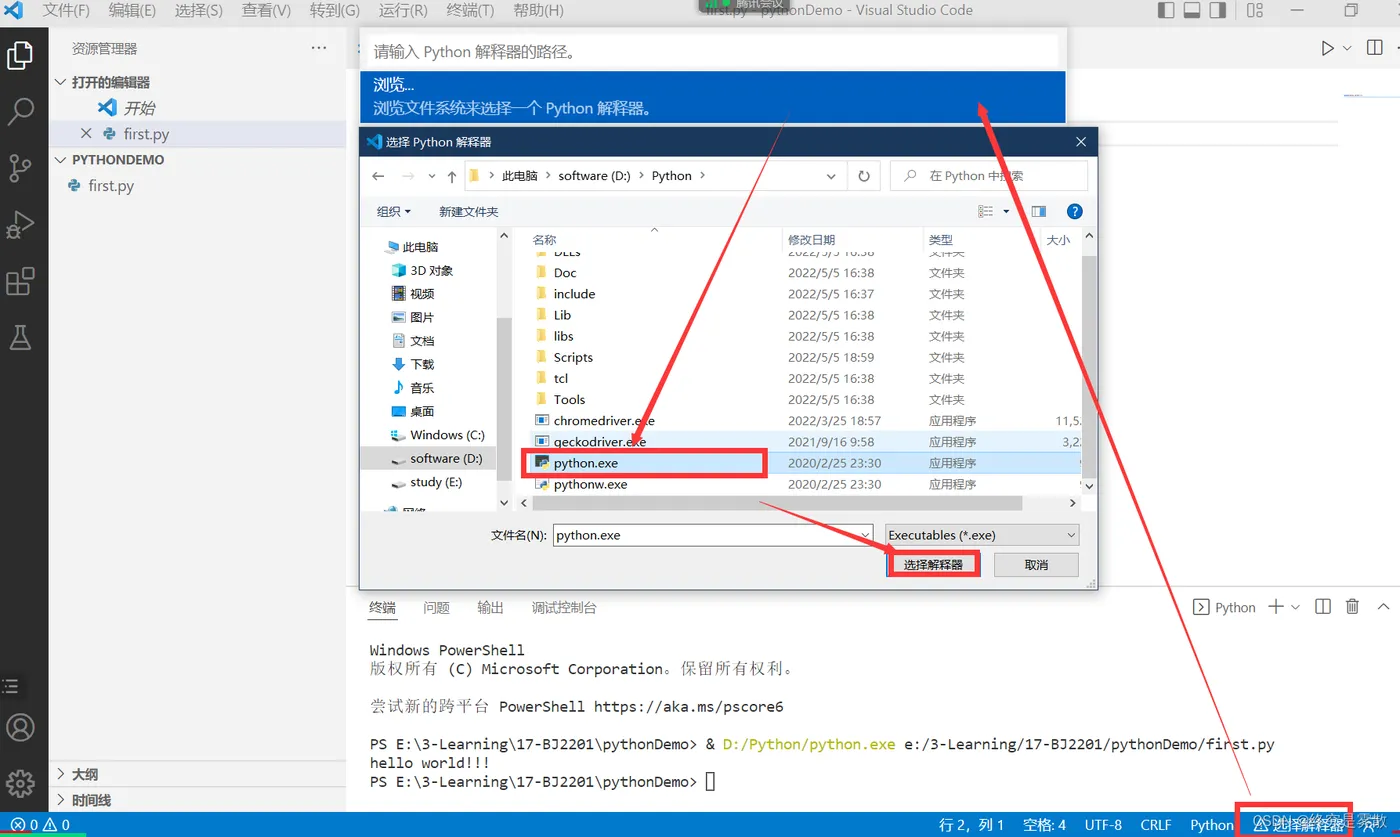Click Back arrow in file dialog
The image size is (1400, 837).
point(378,176)
